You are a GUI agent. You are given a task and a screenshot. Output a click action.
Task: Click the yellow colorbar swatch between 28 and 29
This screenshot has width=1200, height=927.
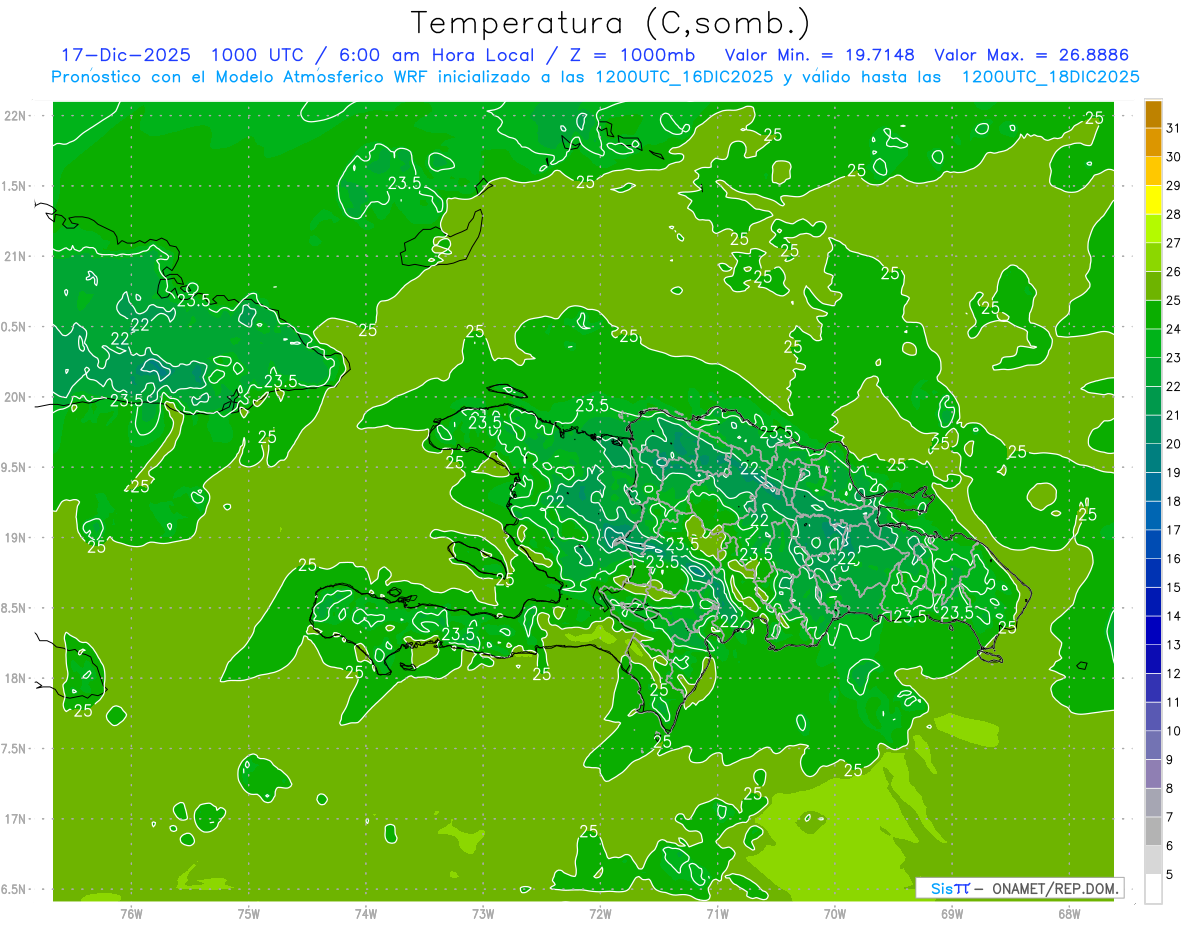tap(1153, 200)
